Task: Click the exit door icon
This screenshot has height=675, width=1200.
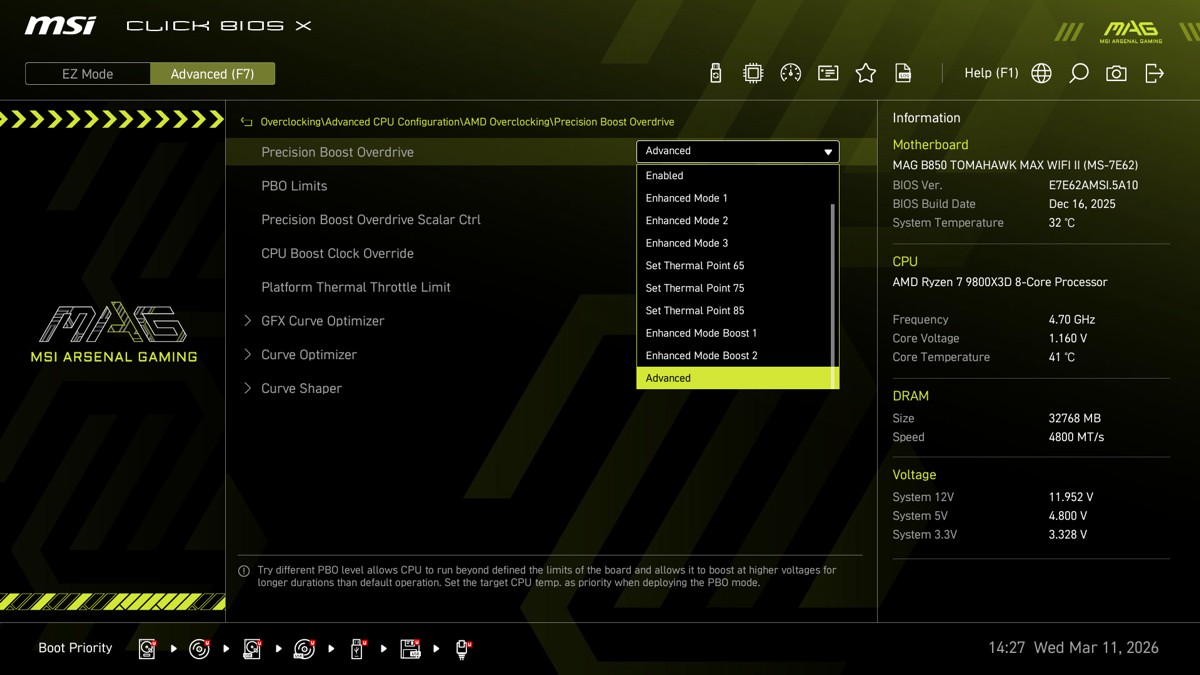Action: coord(1154,73)
